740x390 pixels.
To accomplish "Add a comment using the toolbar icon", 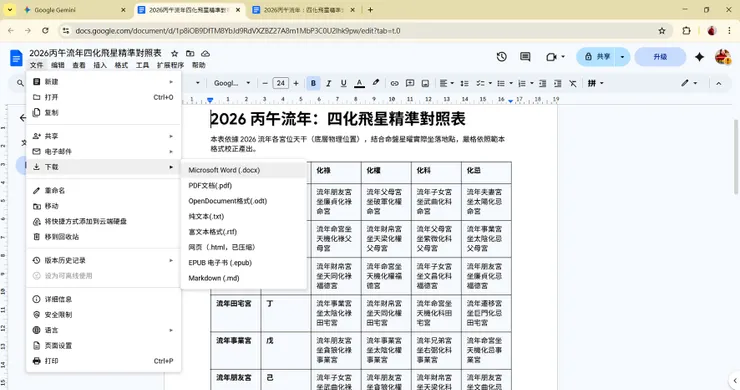I will tap(410, 83).
